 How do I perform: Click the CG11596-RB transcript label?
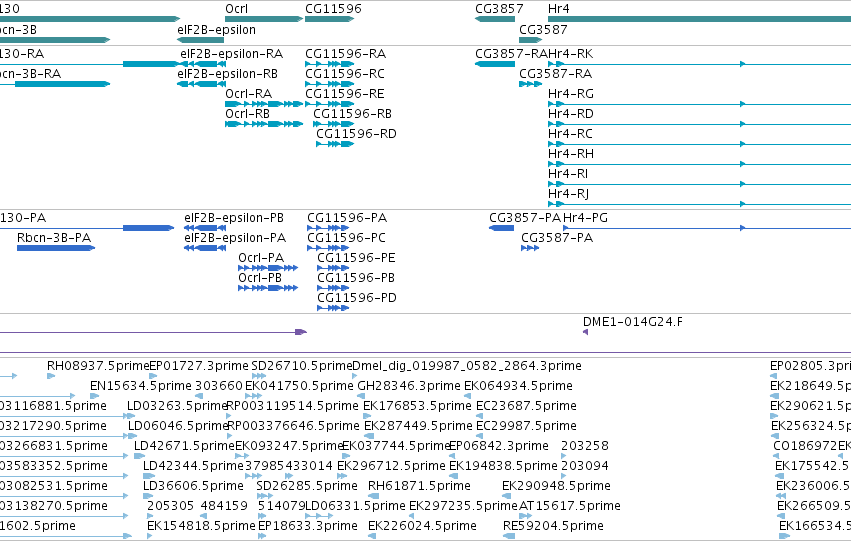(x=353, y=114)
